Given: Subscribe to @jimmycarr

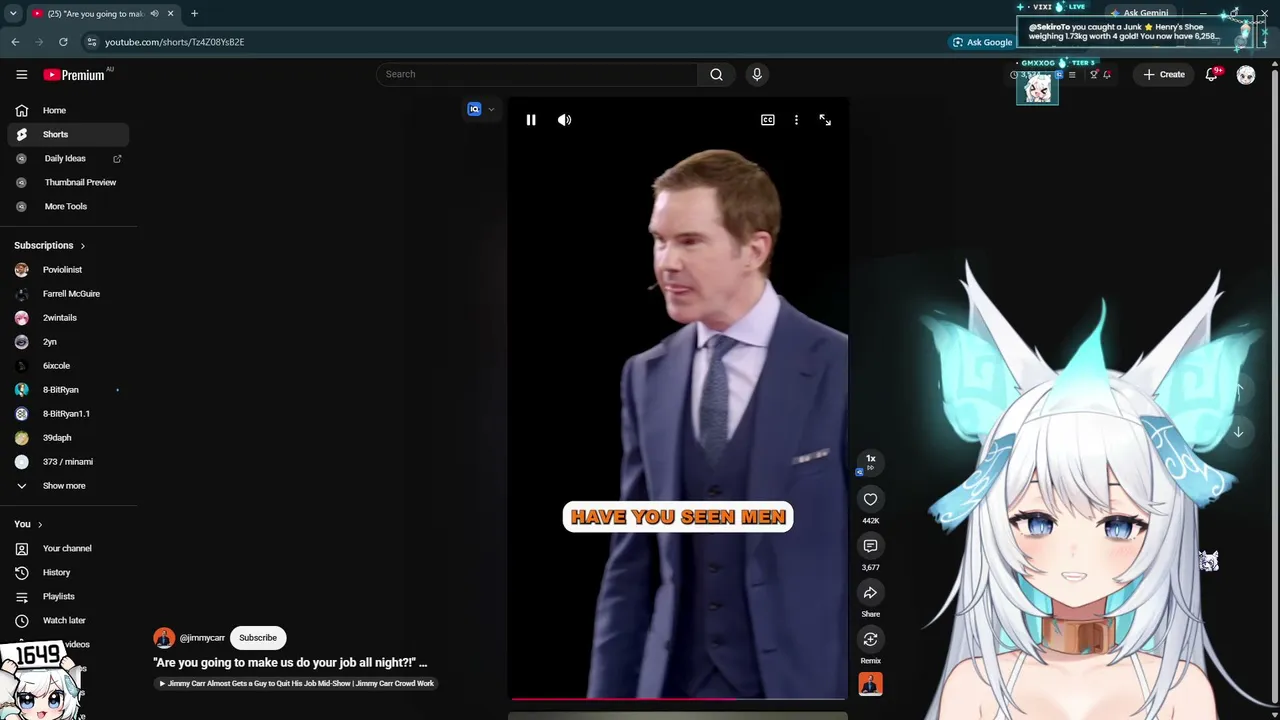Looking at the screenshot, I should (x=258, y=638).
